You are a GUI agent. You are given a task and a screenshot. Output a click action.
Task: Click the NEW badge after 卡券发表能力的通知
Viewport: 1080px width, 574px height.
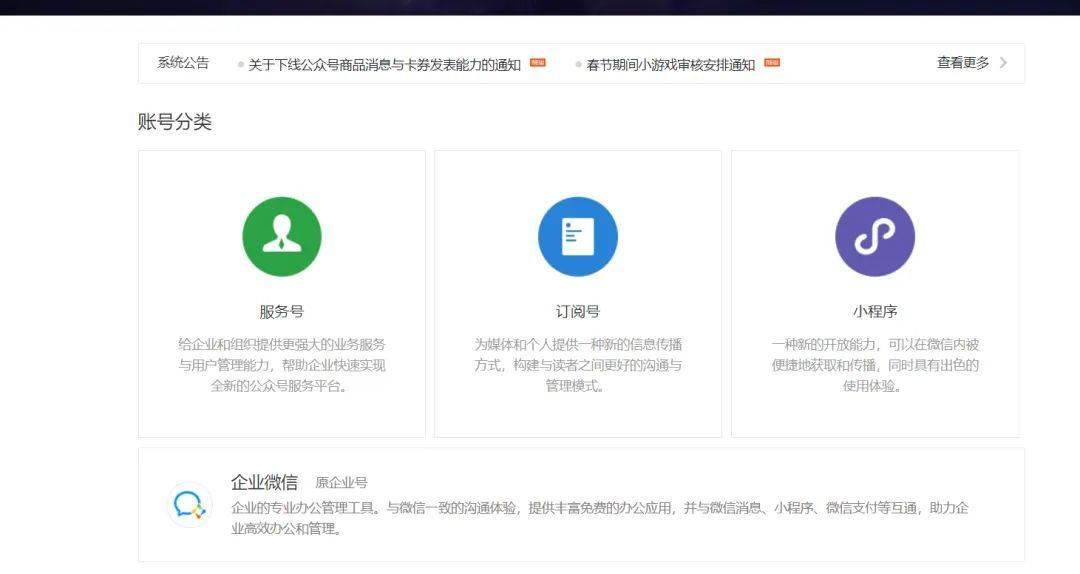coord(538,63)
